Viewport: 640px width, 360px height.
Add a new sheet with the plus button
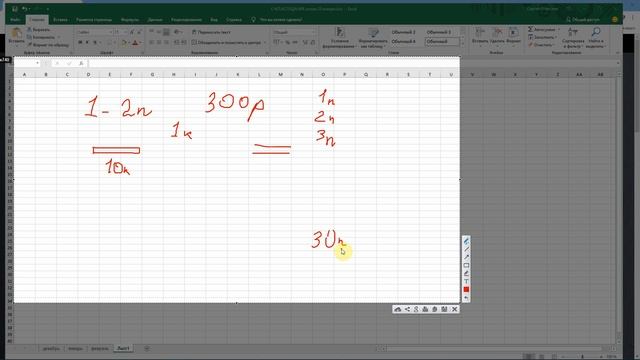click(x=147, y=349)
